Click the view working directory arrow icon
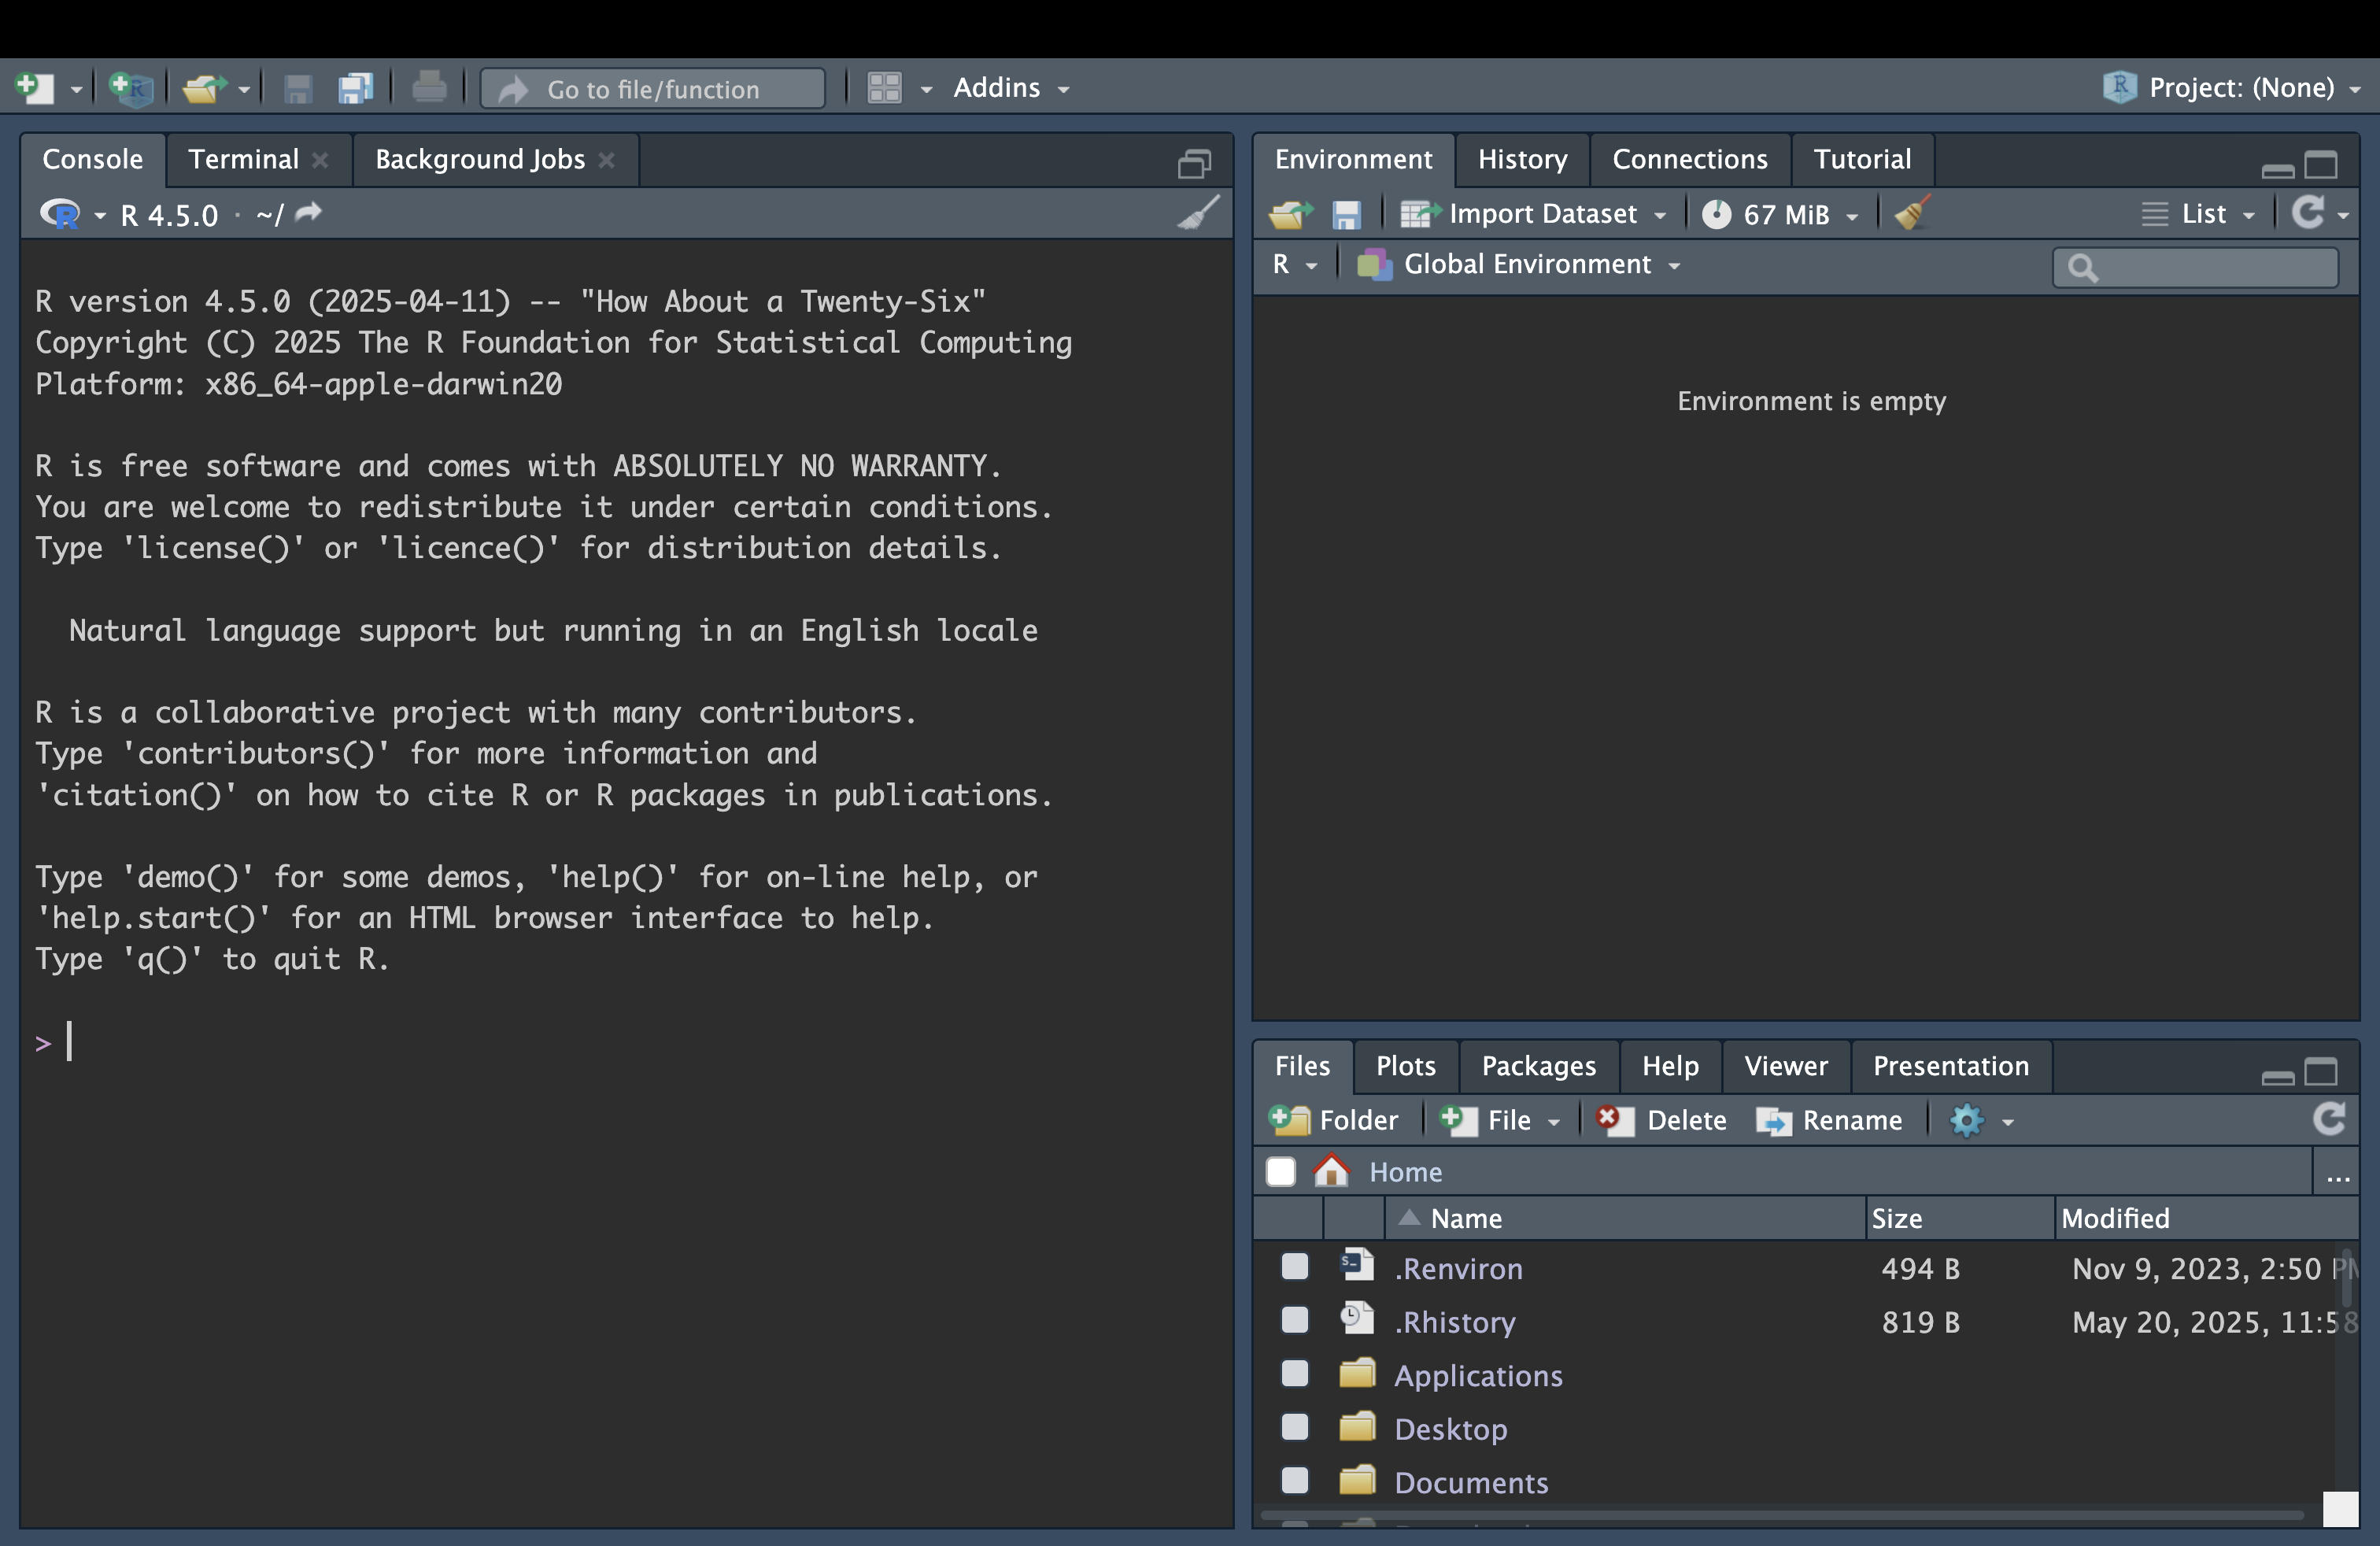The image size is (2380, 1546). pyautogui.click(x=309, y=212)
